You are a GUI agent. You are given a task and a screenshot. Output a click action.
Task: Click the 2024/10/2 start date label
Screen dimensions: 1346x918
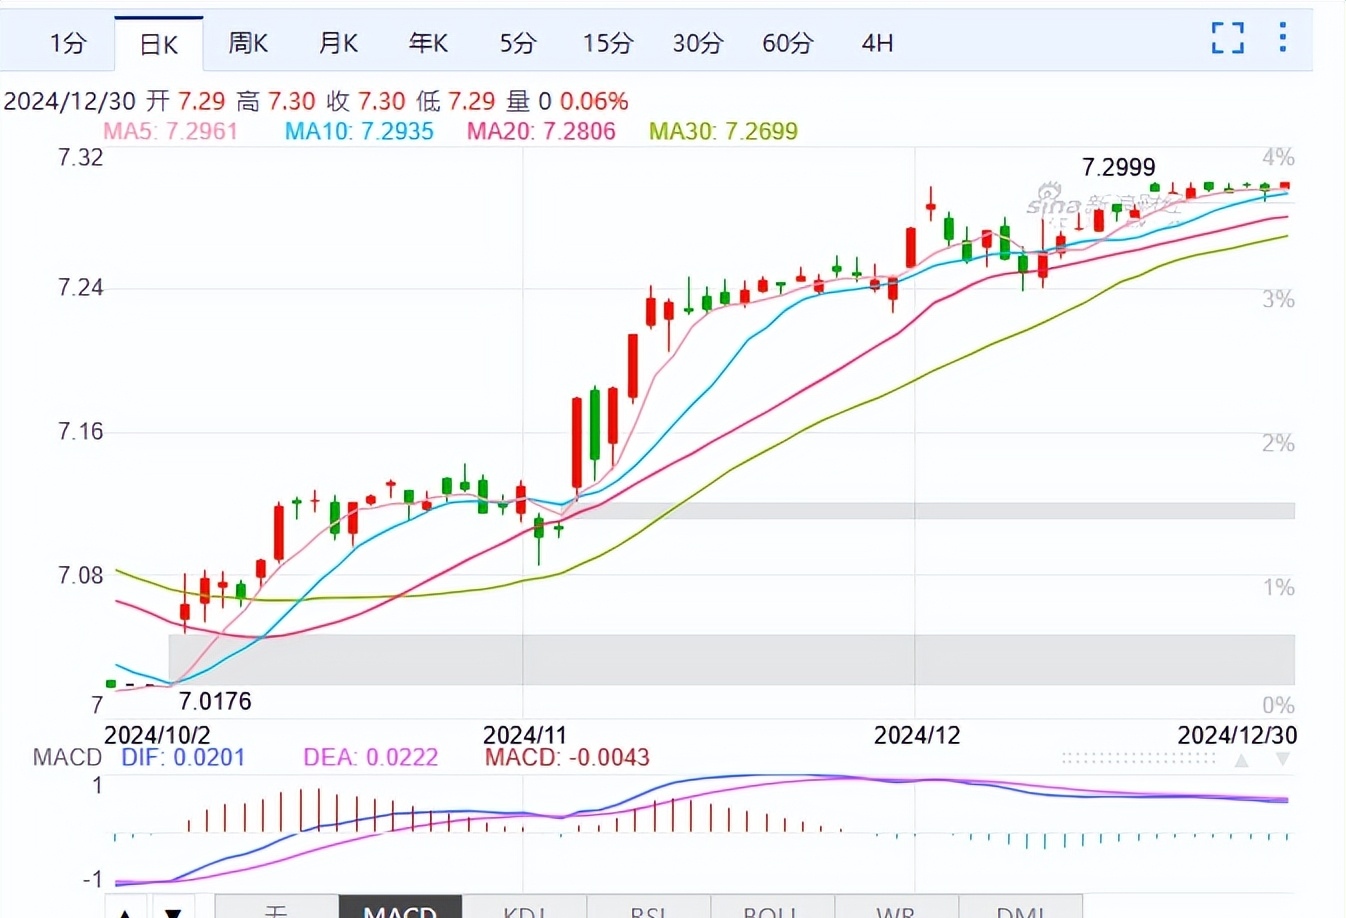pyautogui.click(x=157, y=735)
